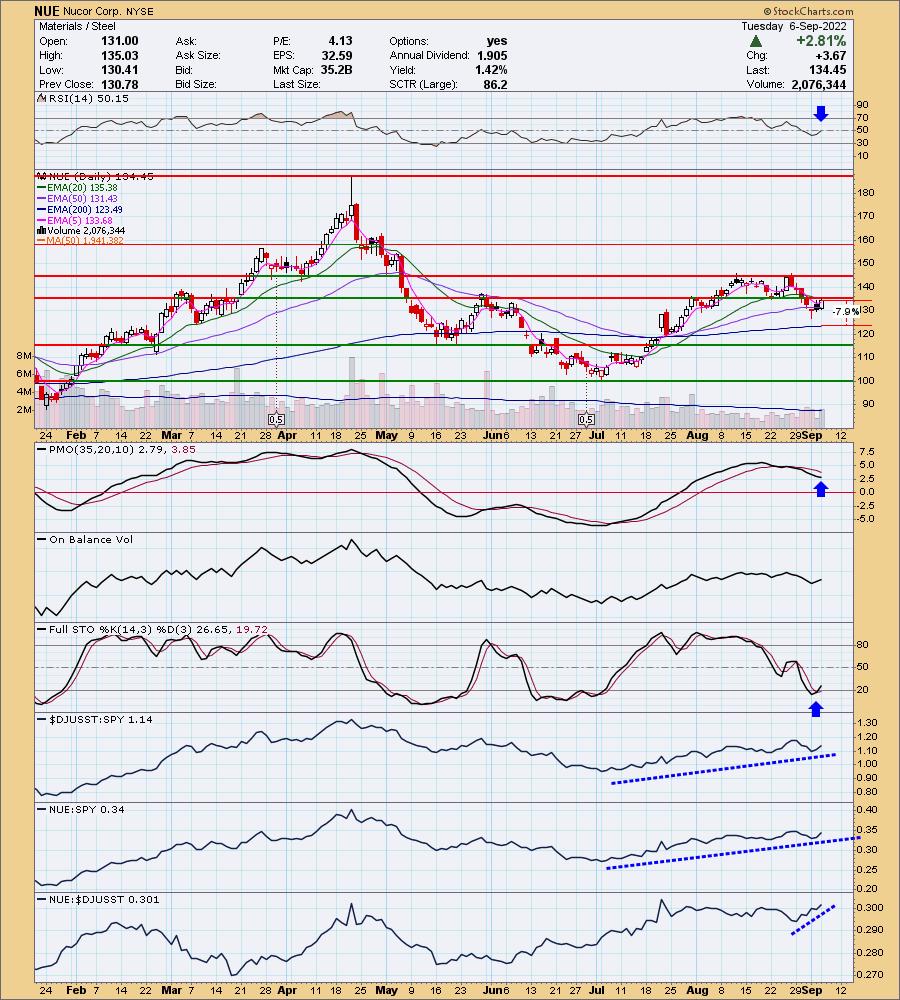Select the Materials / Steel sector label
900x1000 pixels.
click(77, 26)
